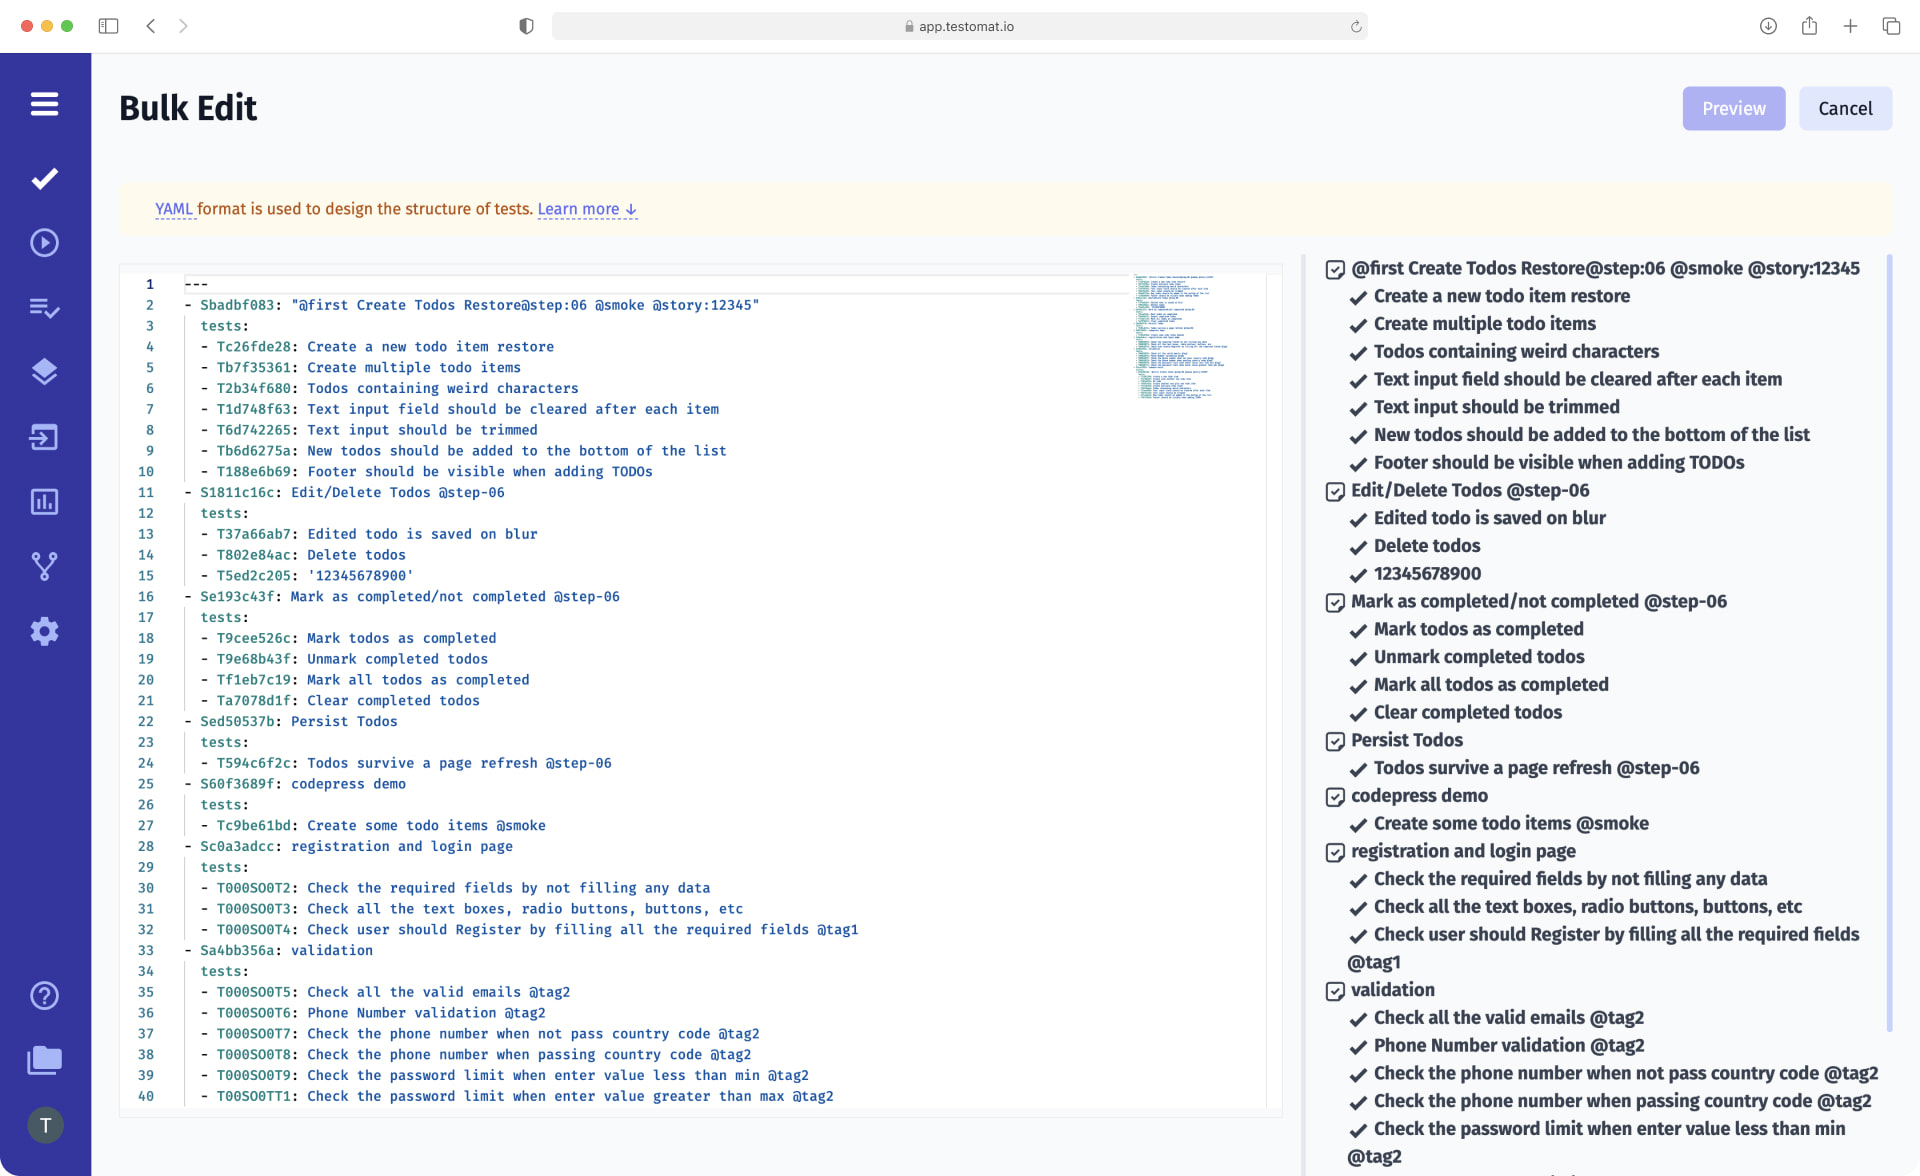1920x1176 pixels.
Task: Select the Suites layers icon in sidebar
Action: (45, 371)
